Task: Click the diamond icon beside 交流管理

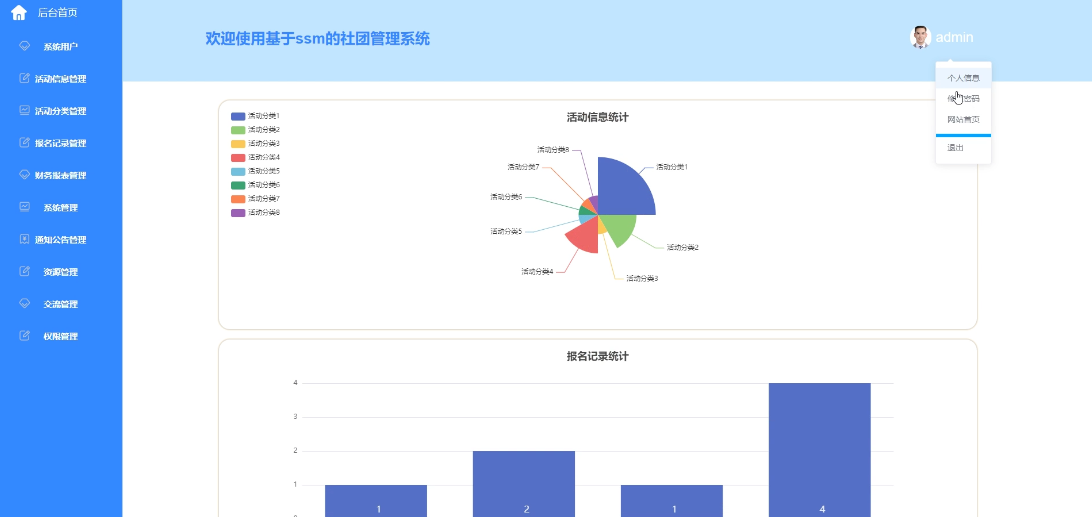Action: [24, 303]
